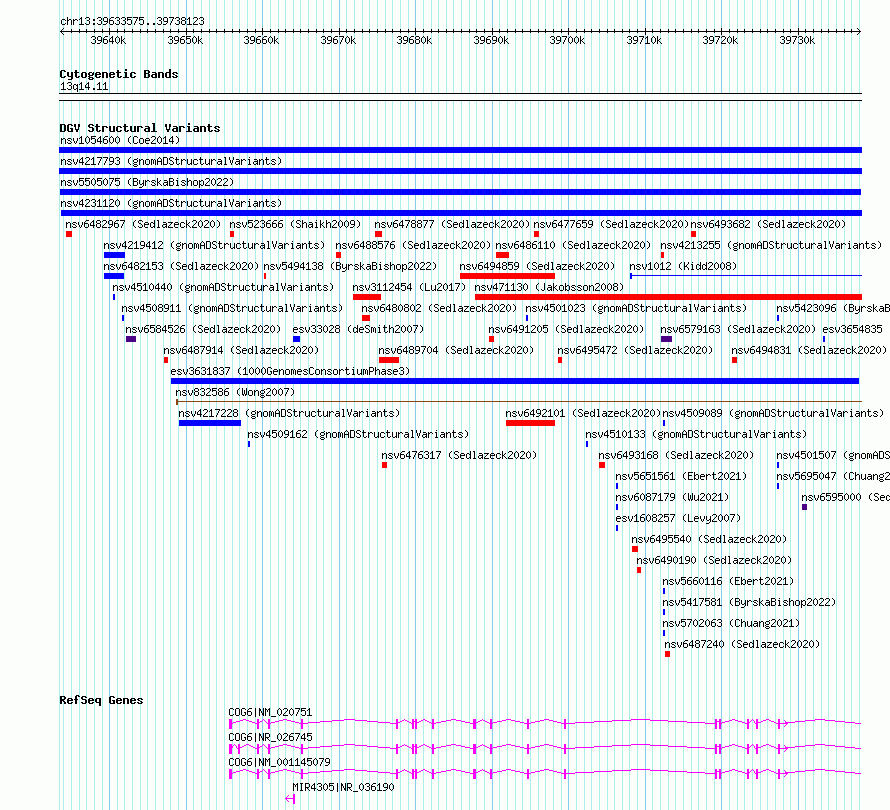This screenshot has height=810, width=890.
Task: Select red marker under nsv6482967
Action: (x=69, y=234)
